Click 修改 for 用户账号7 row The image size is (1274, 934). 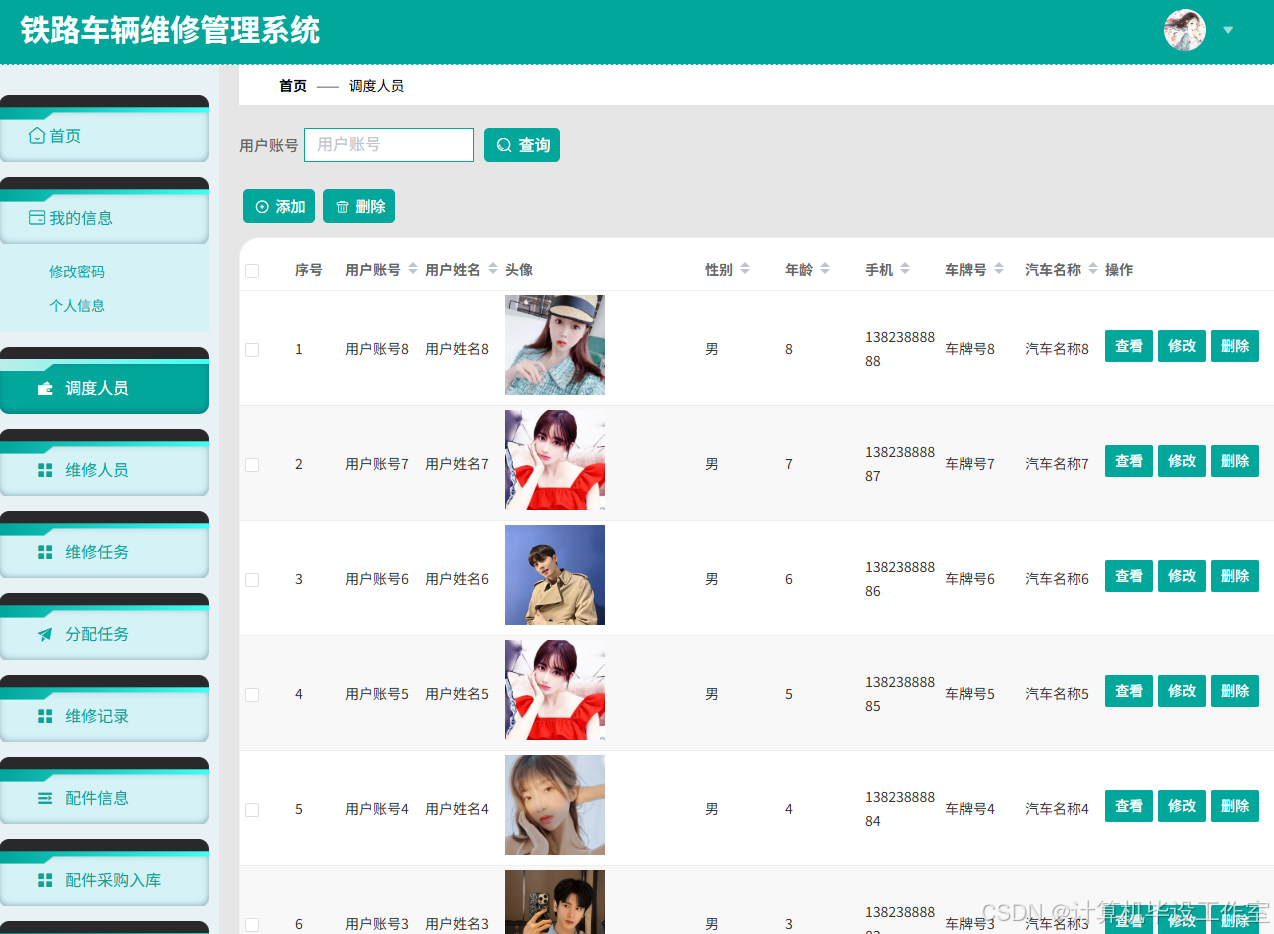pyautogui.click(x=1182, y=461)
